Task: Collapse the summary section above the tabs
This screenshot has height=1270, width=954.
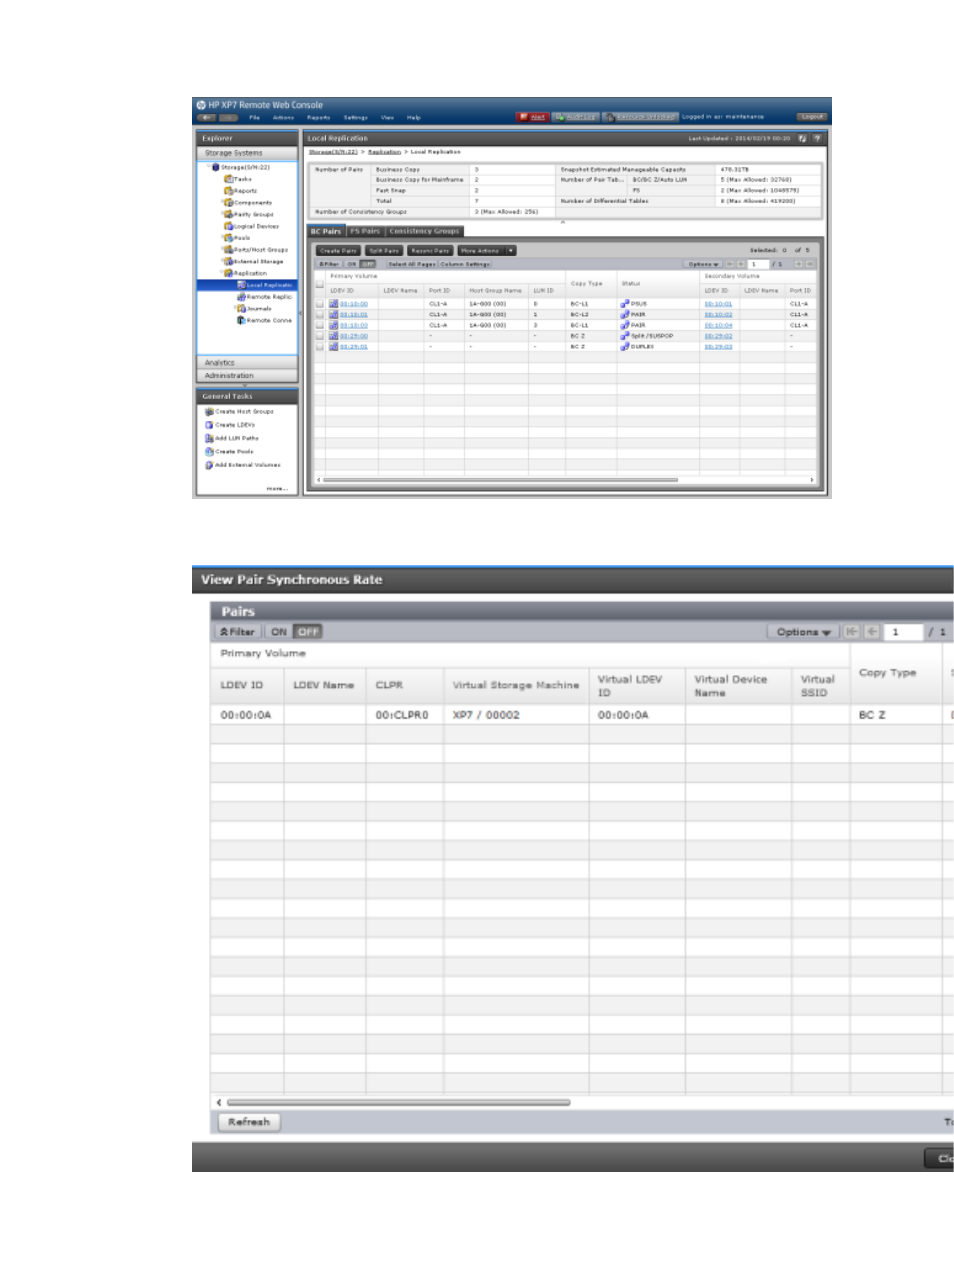Action: pyautogui.click(x=563, y=222)
